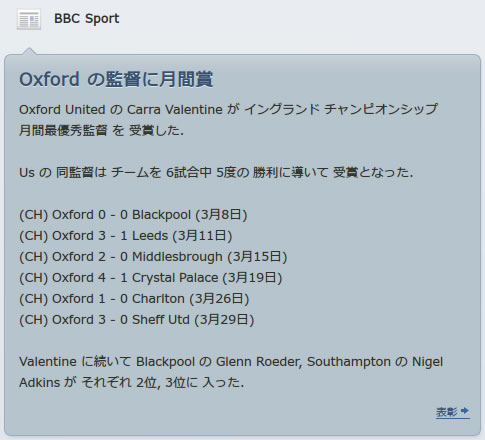Open the 表彰 link
The image size is (485, 440).
(x=447, y=412)
